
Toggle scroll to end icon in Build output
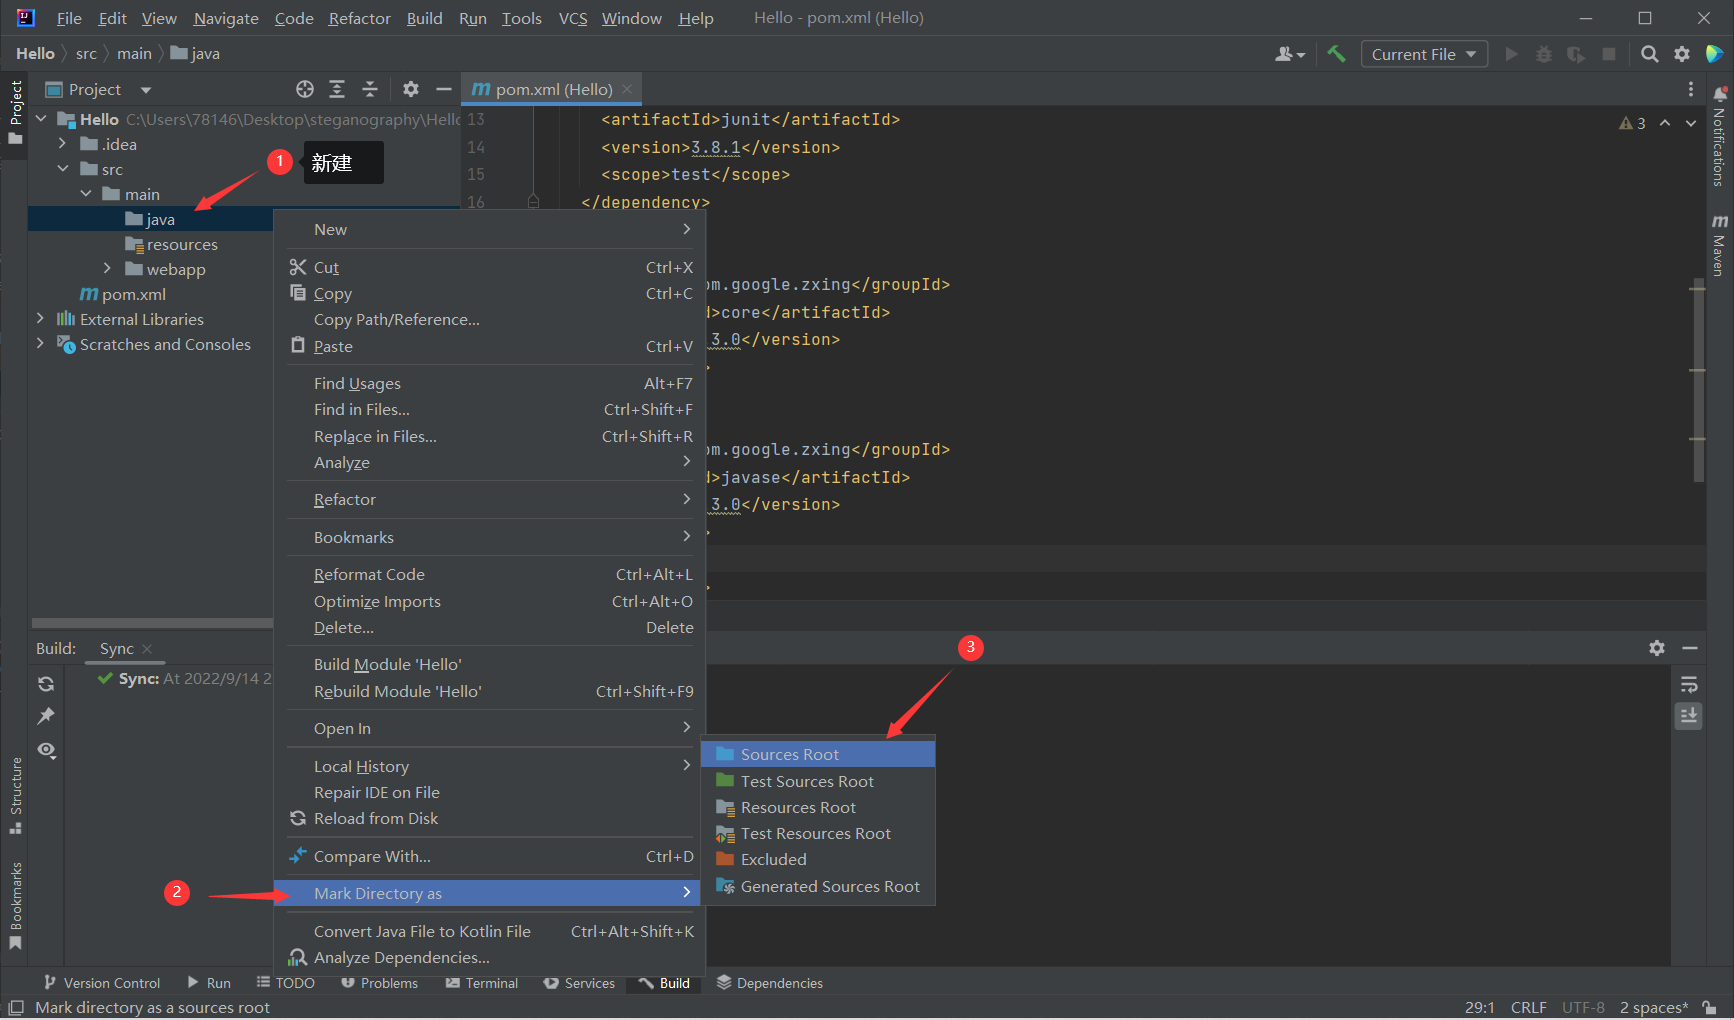(x=1689, y=716)
